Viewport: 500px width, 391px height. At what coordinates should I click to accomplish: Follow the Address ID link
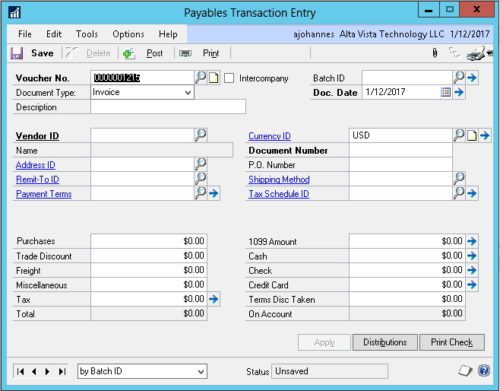(x=36, y=165)
